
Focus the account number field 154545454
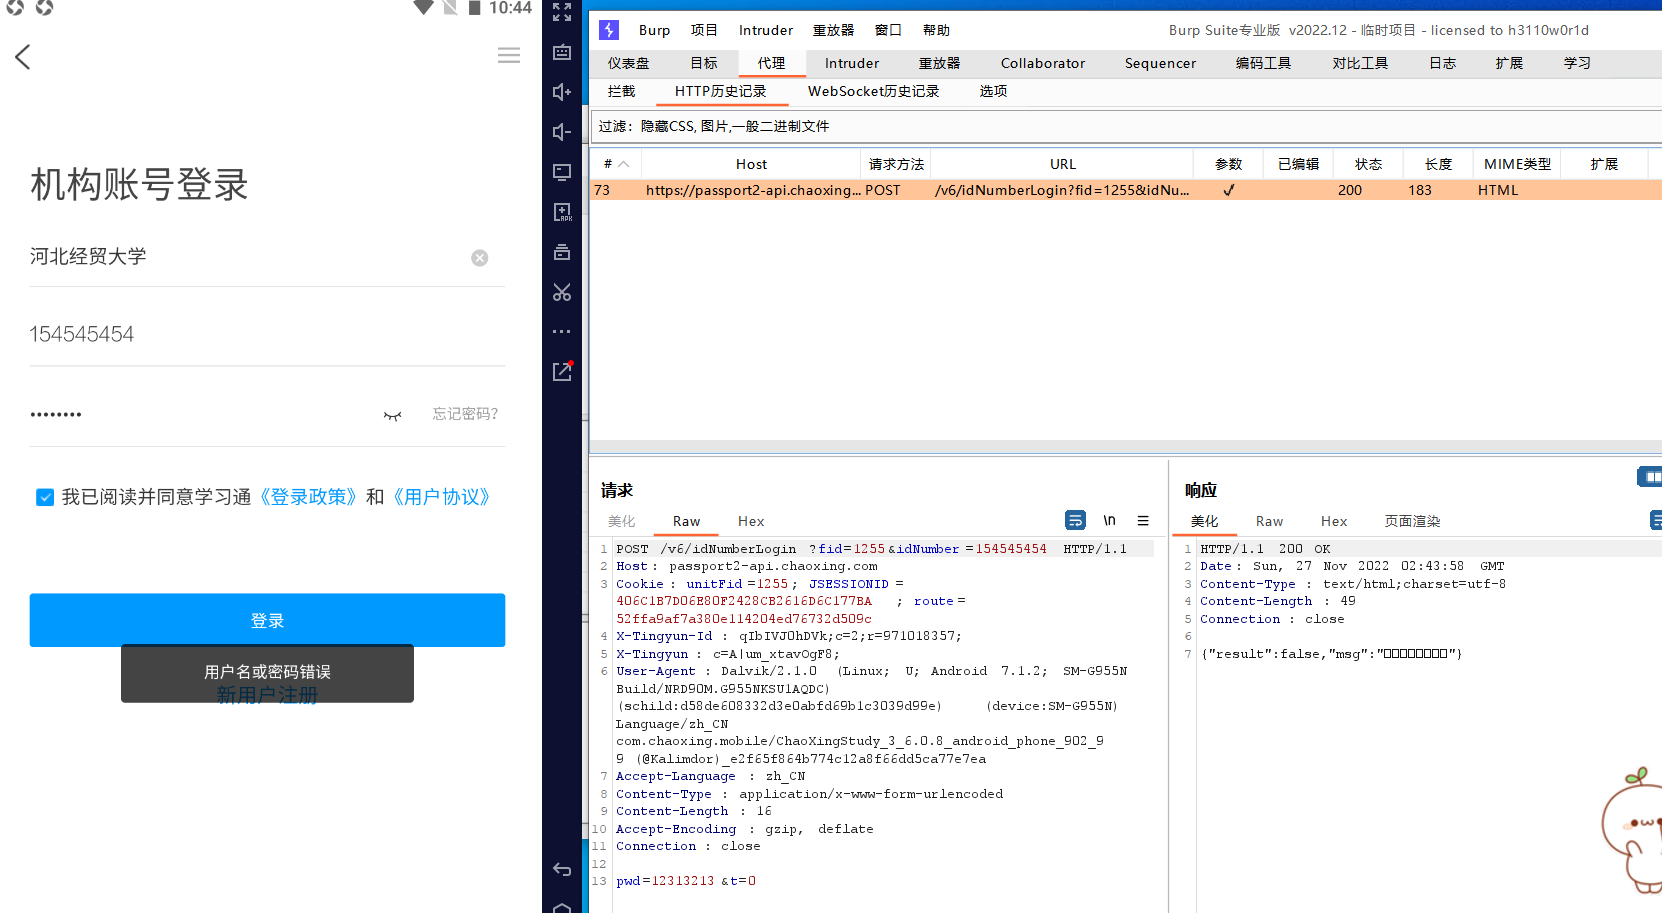tap(267, 334)
